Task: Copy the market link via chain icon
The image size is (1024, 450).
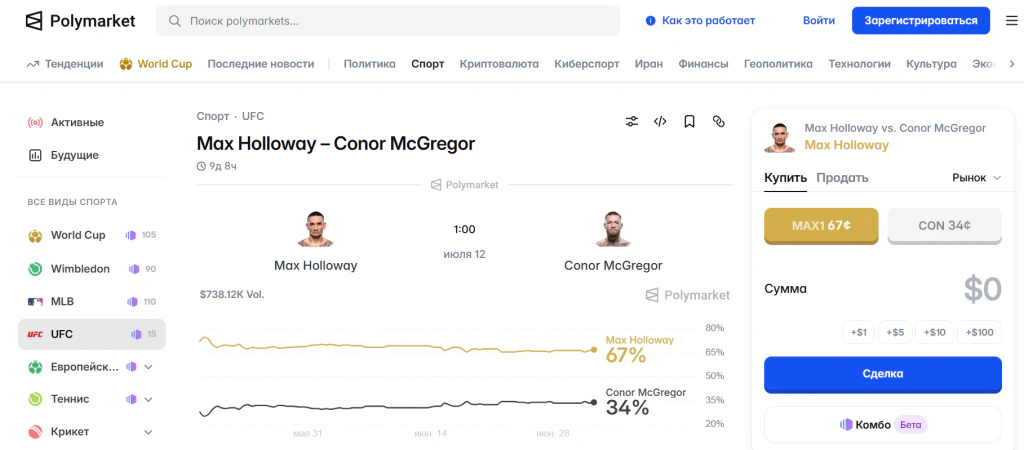Action: pos(718,121)
